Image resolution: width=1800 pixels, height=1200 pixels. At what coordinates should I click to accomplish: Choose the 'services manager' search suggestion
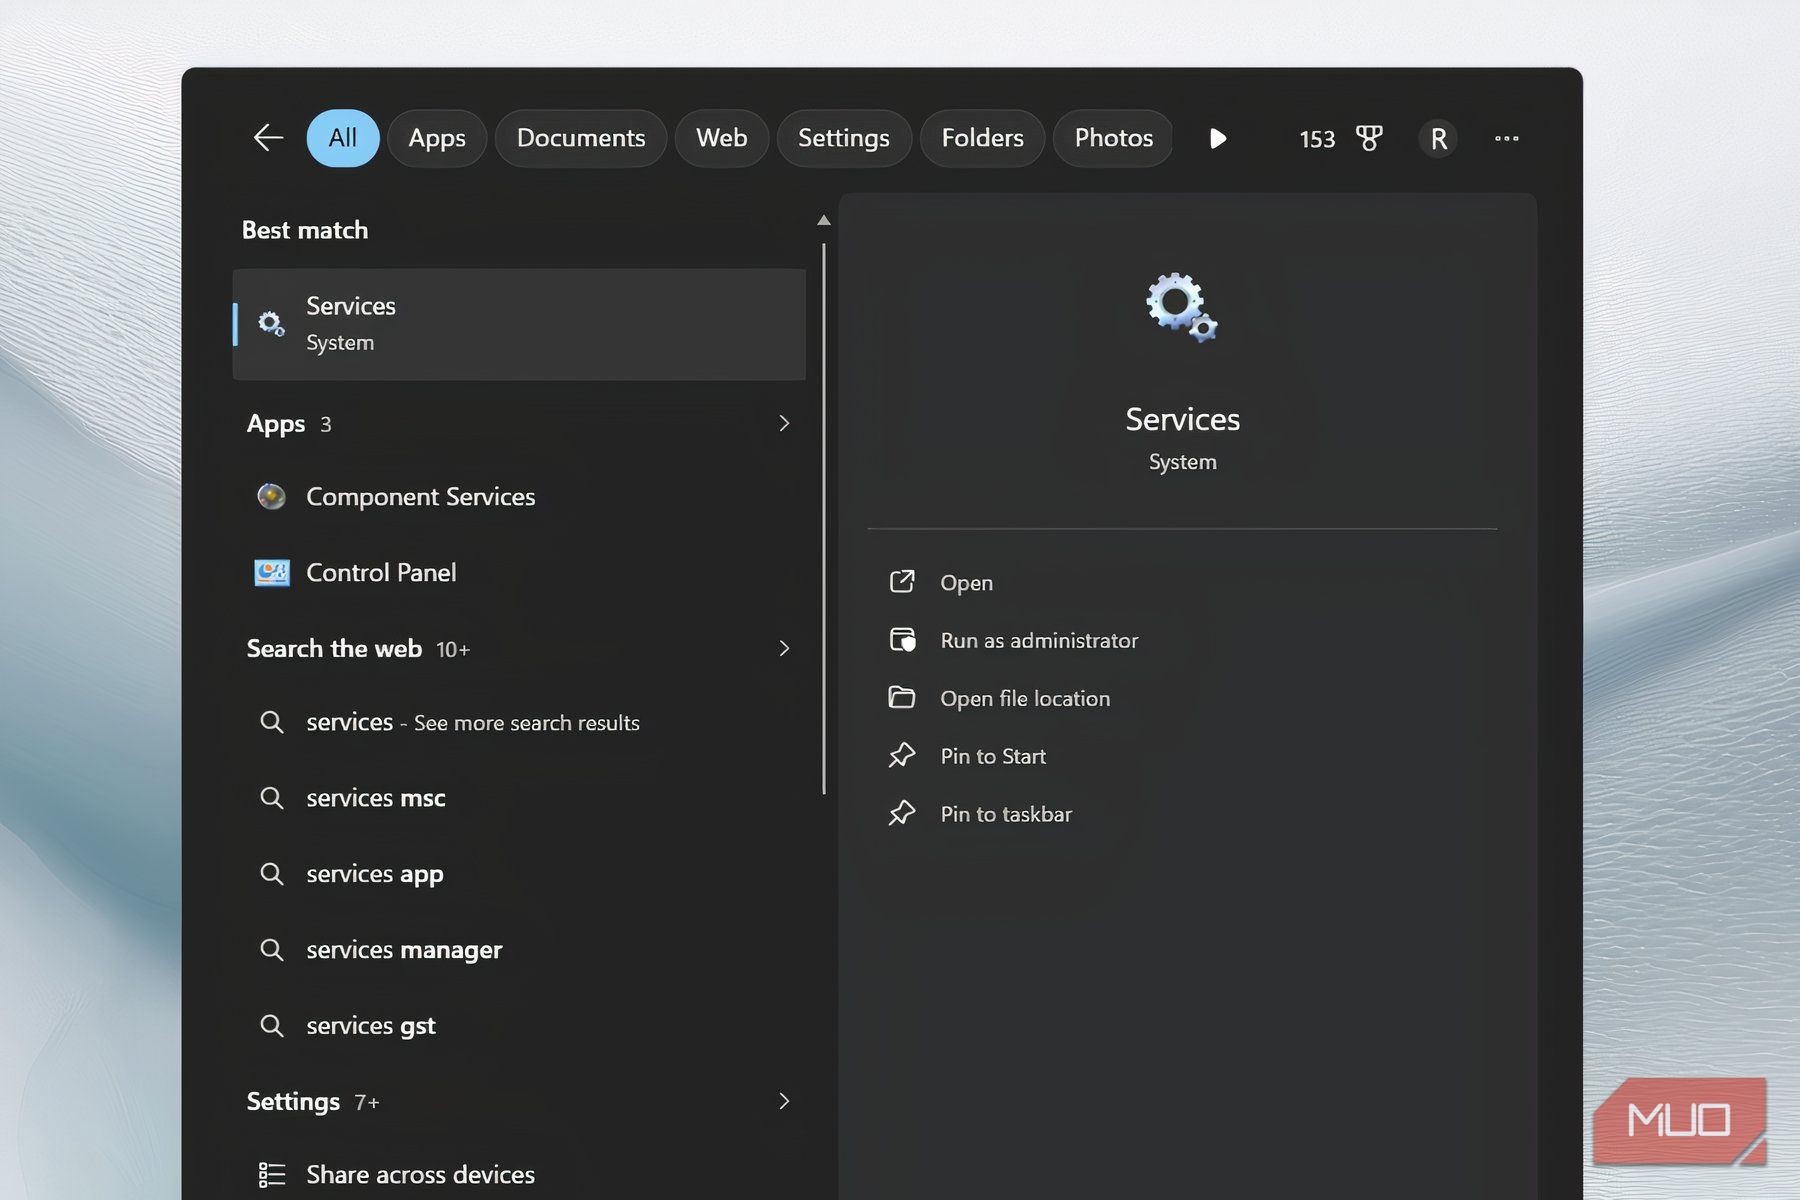pyautogui.click(x=404, y=950)
